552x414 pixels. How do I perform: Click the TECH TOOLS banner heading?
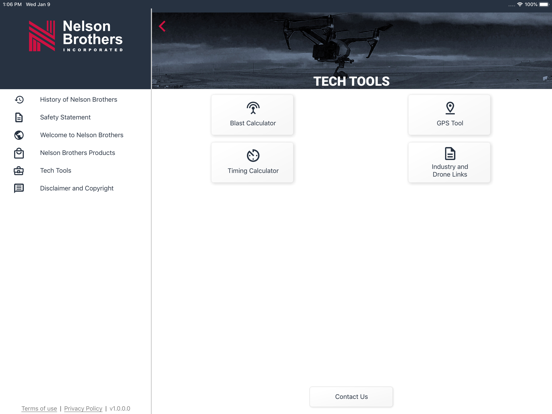tap(351, 81)
